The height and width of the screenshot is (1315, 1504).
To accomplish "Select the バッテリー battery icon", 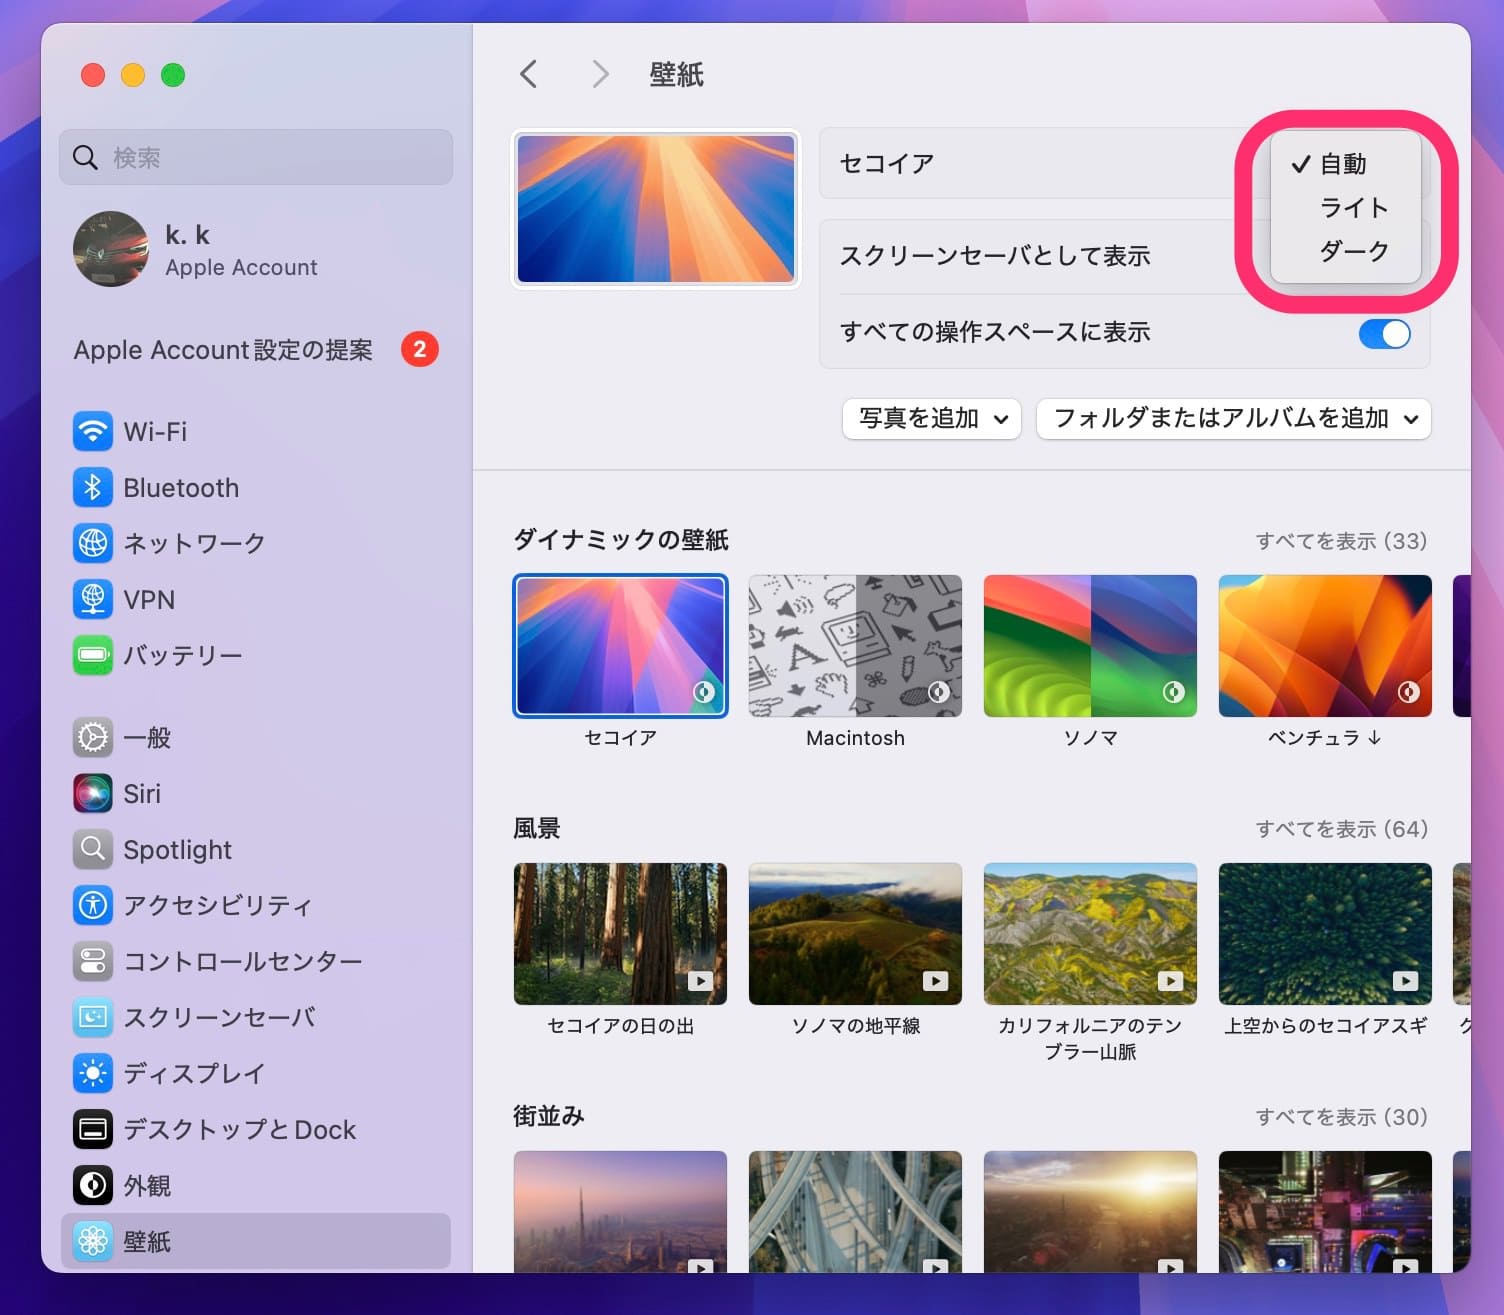I will click(x=93, y=655).
